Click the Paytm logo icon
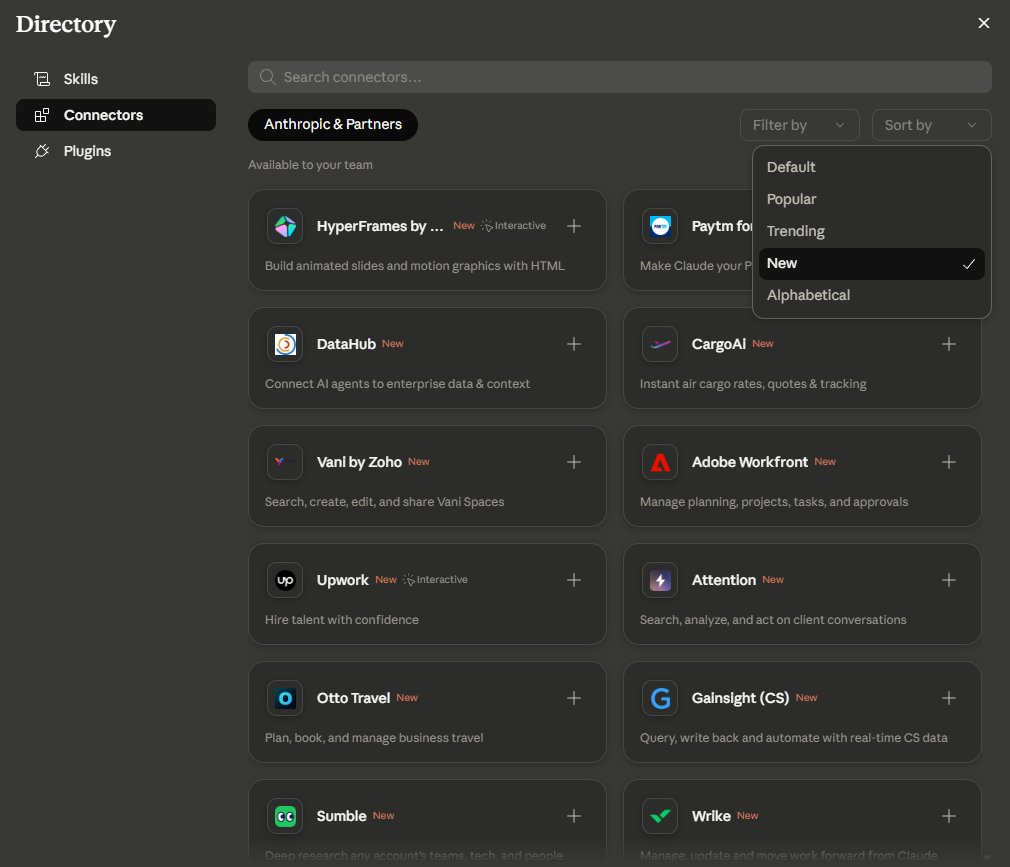 (660, 226)
